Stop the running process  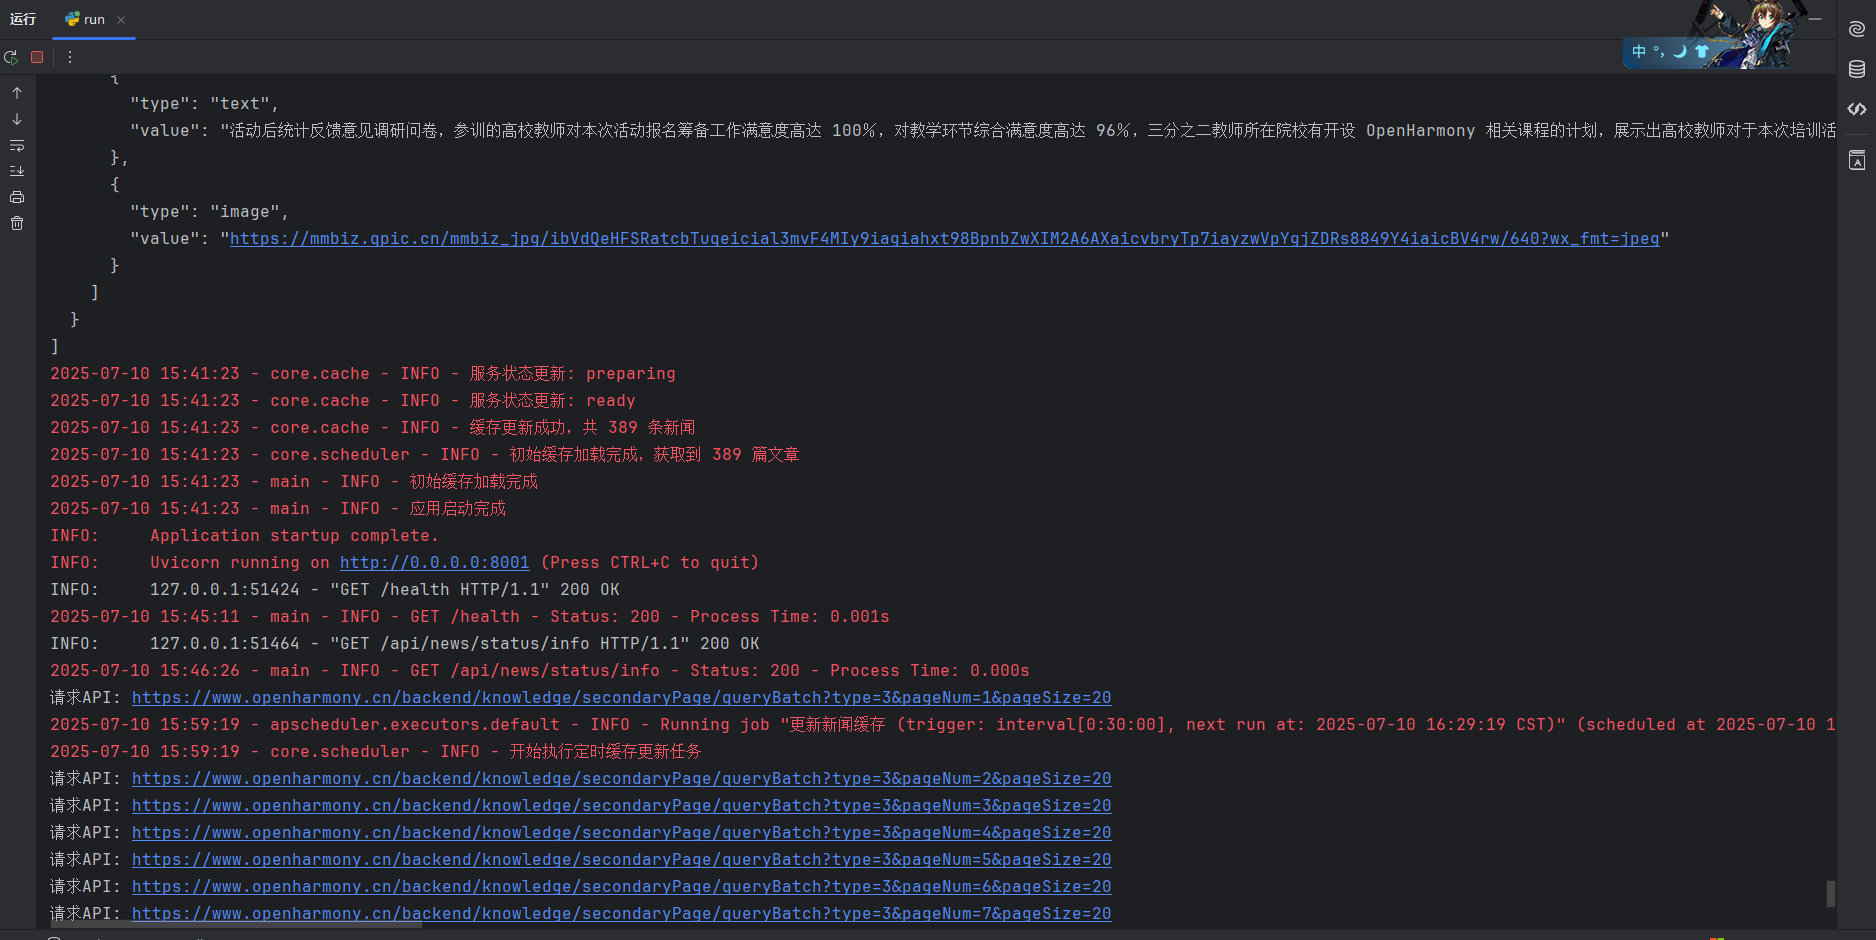(x=37, y=57)
